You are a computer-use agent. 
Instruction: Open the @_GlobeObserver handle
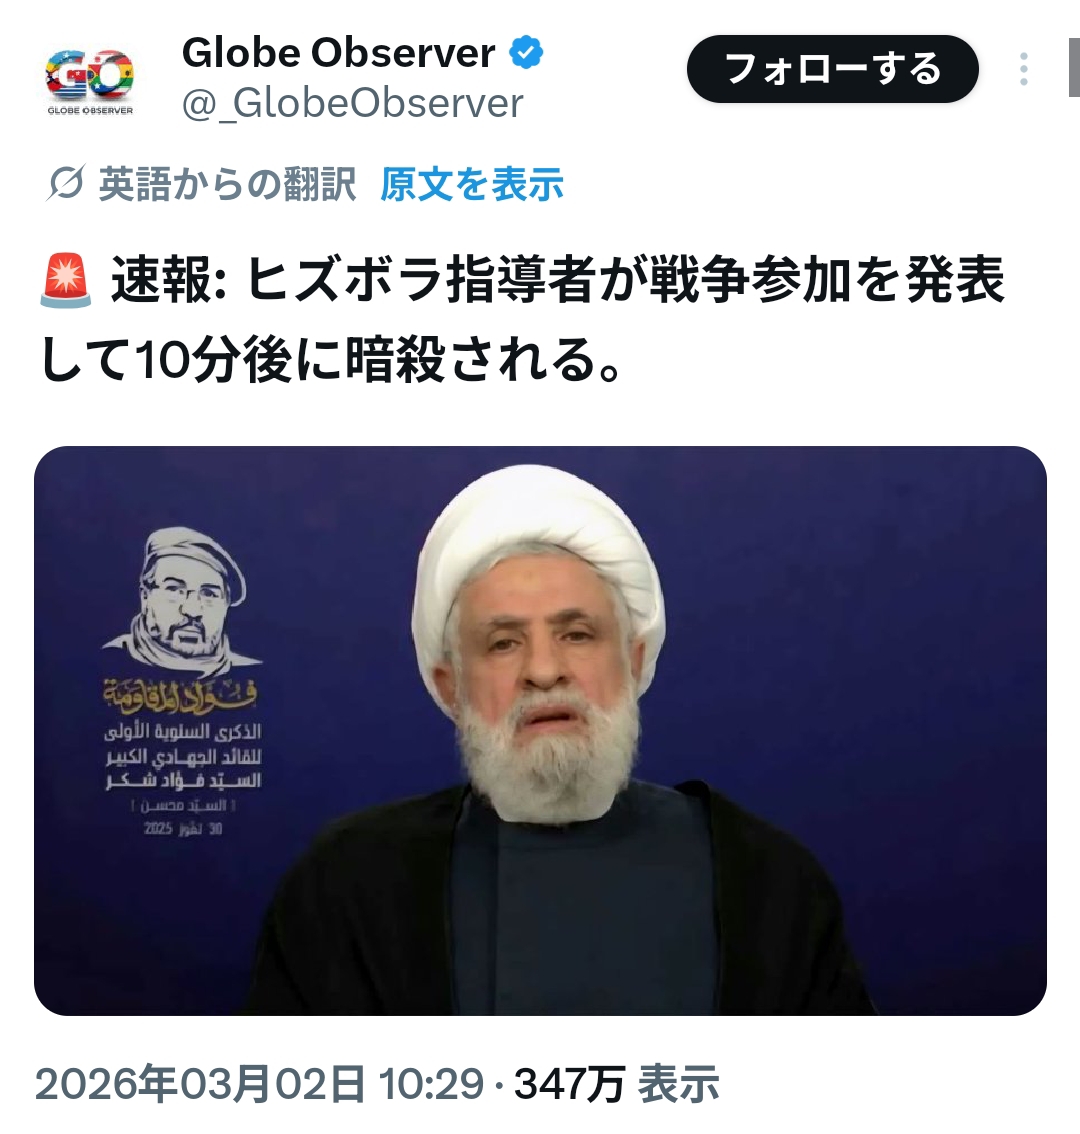click(352, 103)
